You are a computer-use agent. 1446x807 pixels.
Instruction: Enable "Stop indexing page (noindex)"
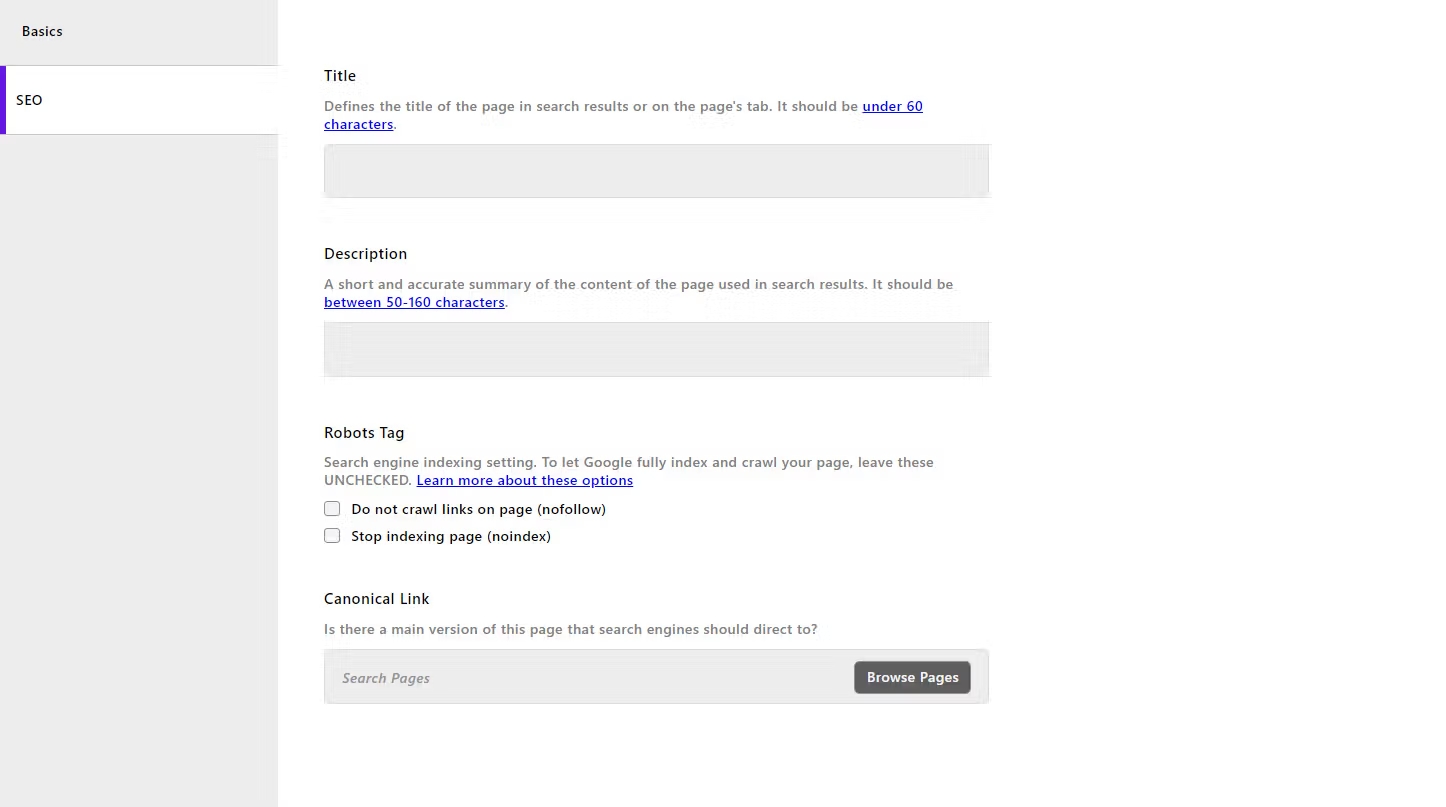pos(331,535)
